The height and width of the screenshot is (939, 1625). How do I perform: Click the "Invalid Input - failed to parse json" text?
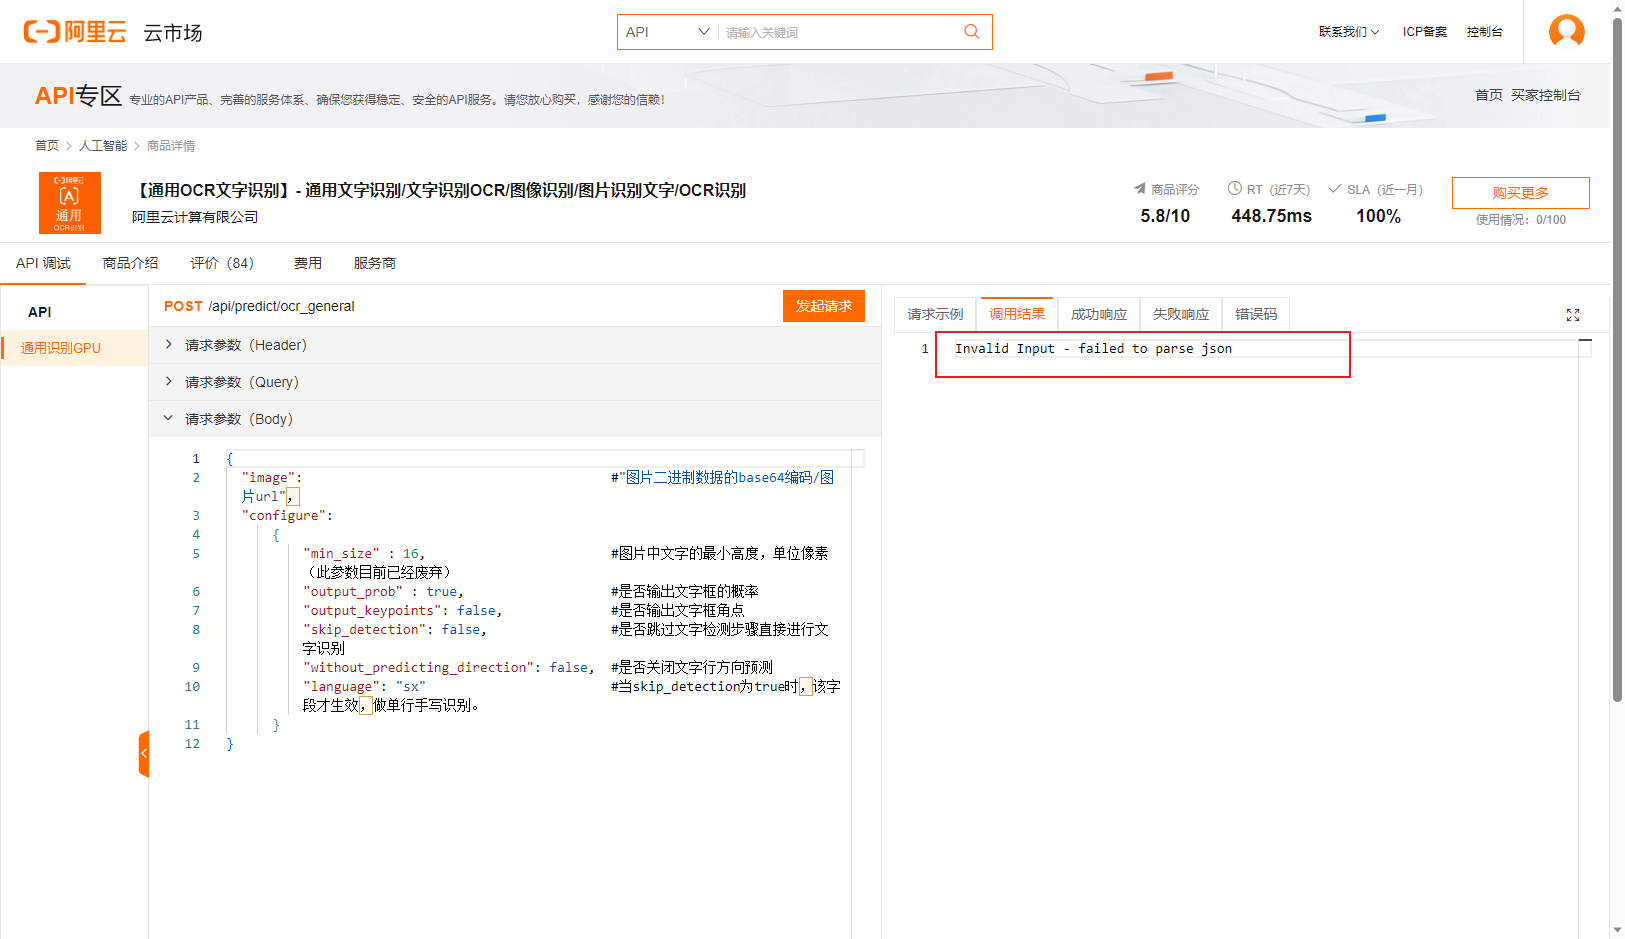(x=1093, y=349)
